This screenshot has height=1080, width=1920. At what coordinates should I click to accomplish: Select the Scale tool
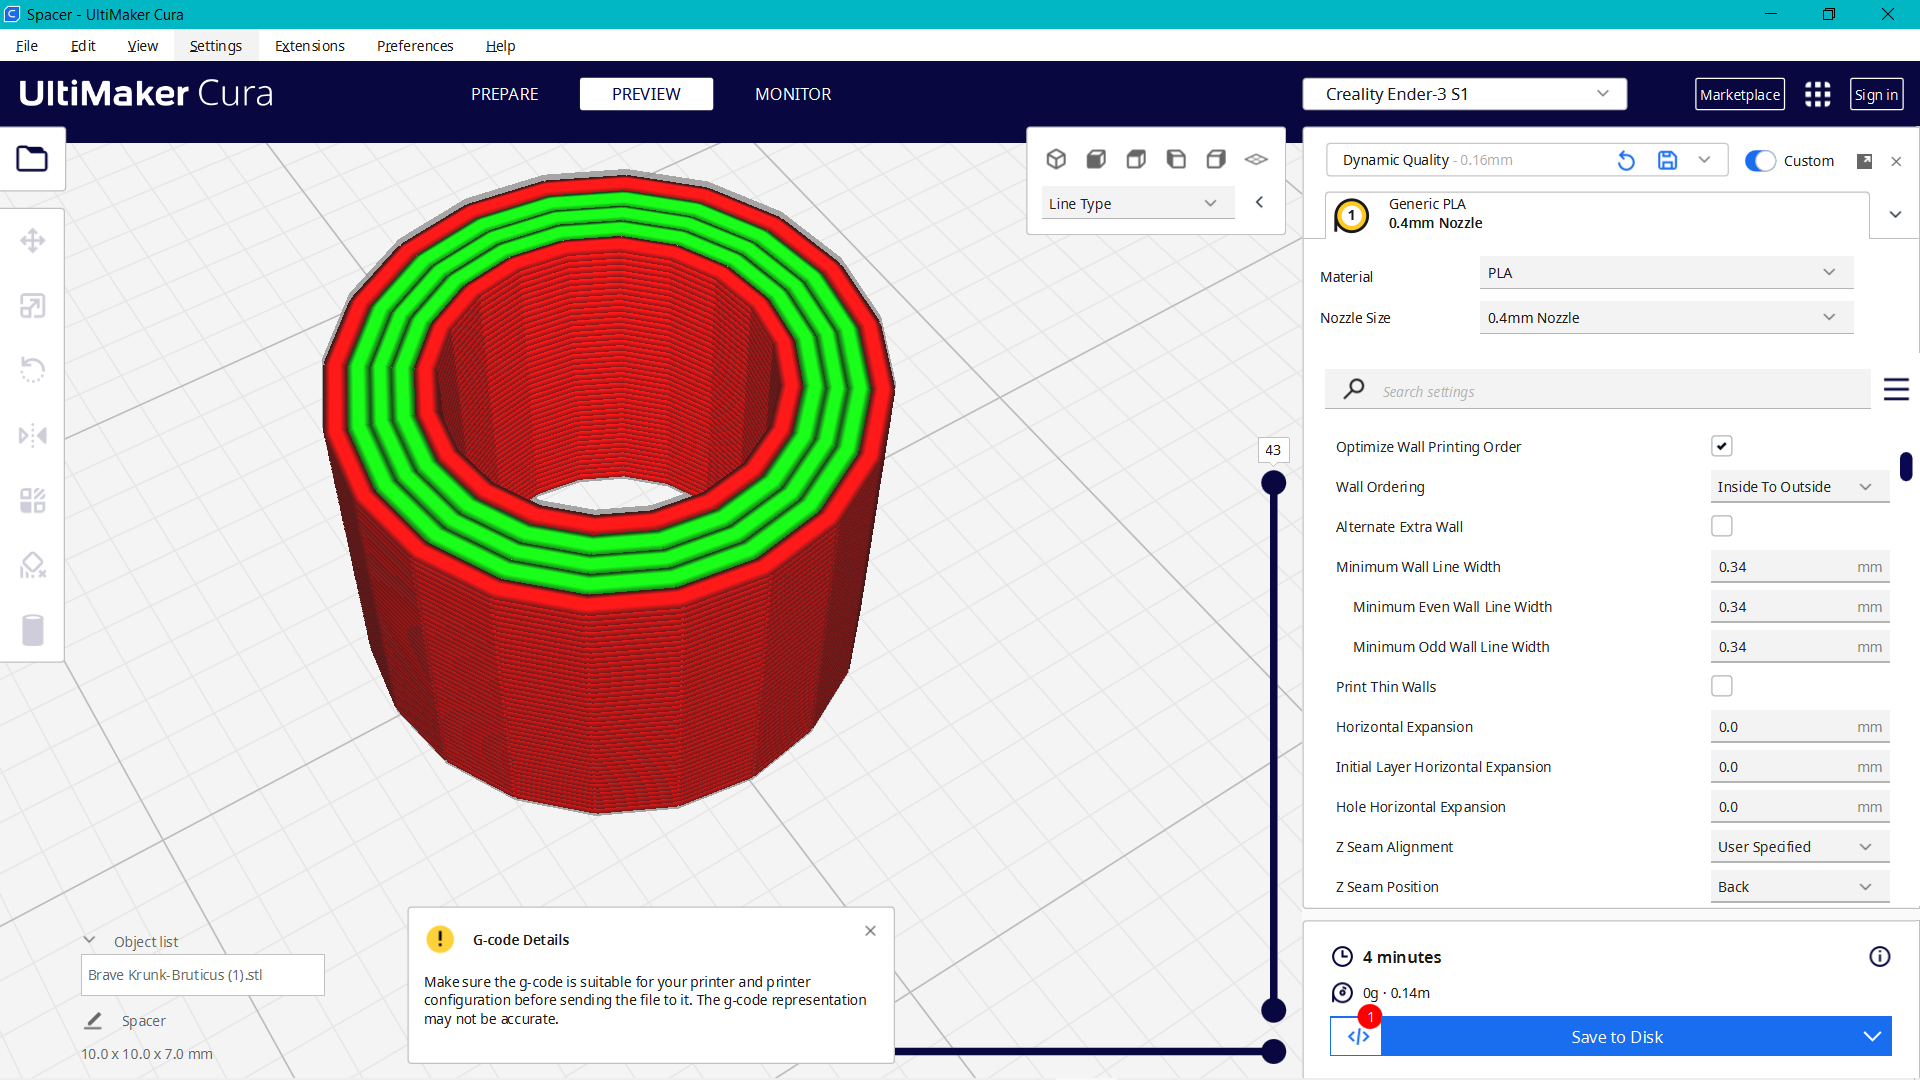coord(33,305)
